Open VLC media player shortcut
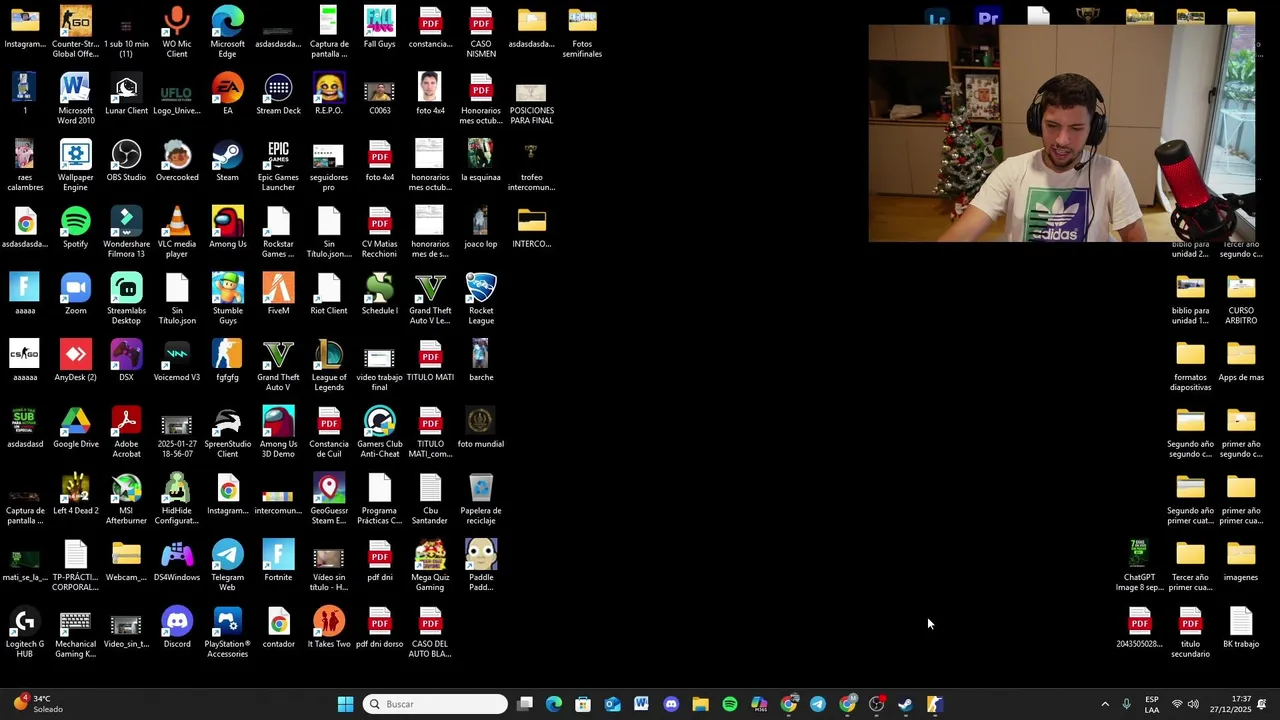 177,232
